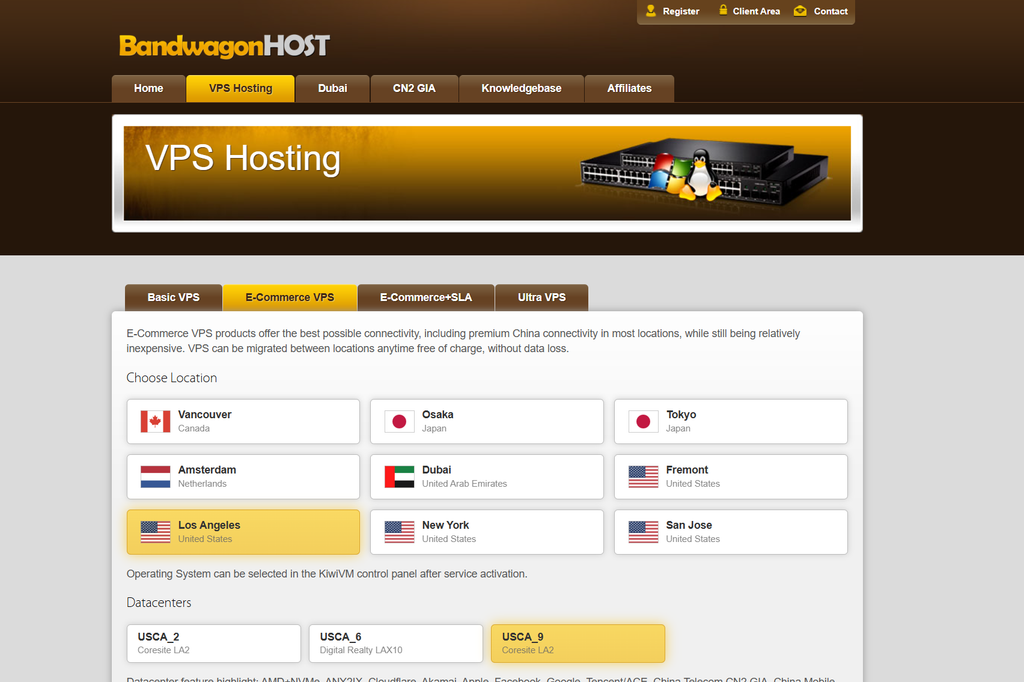The image size is (1024, 682).
Task: Open the Knowledgebase navigation tab
Action: [x=521, y=88]
